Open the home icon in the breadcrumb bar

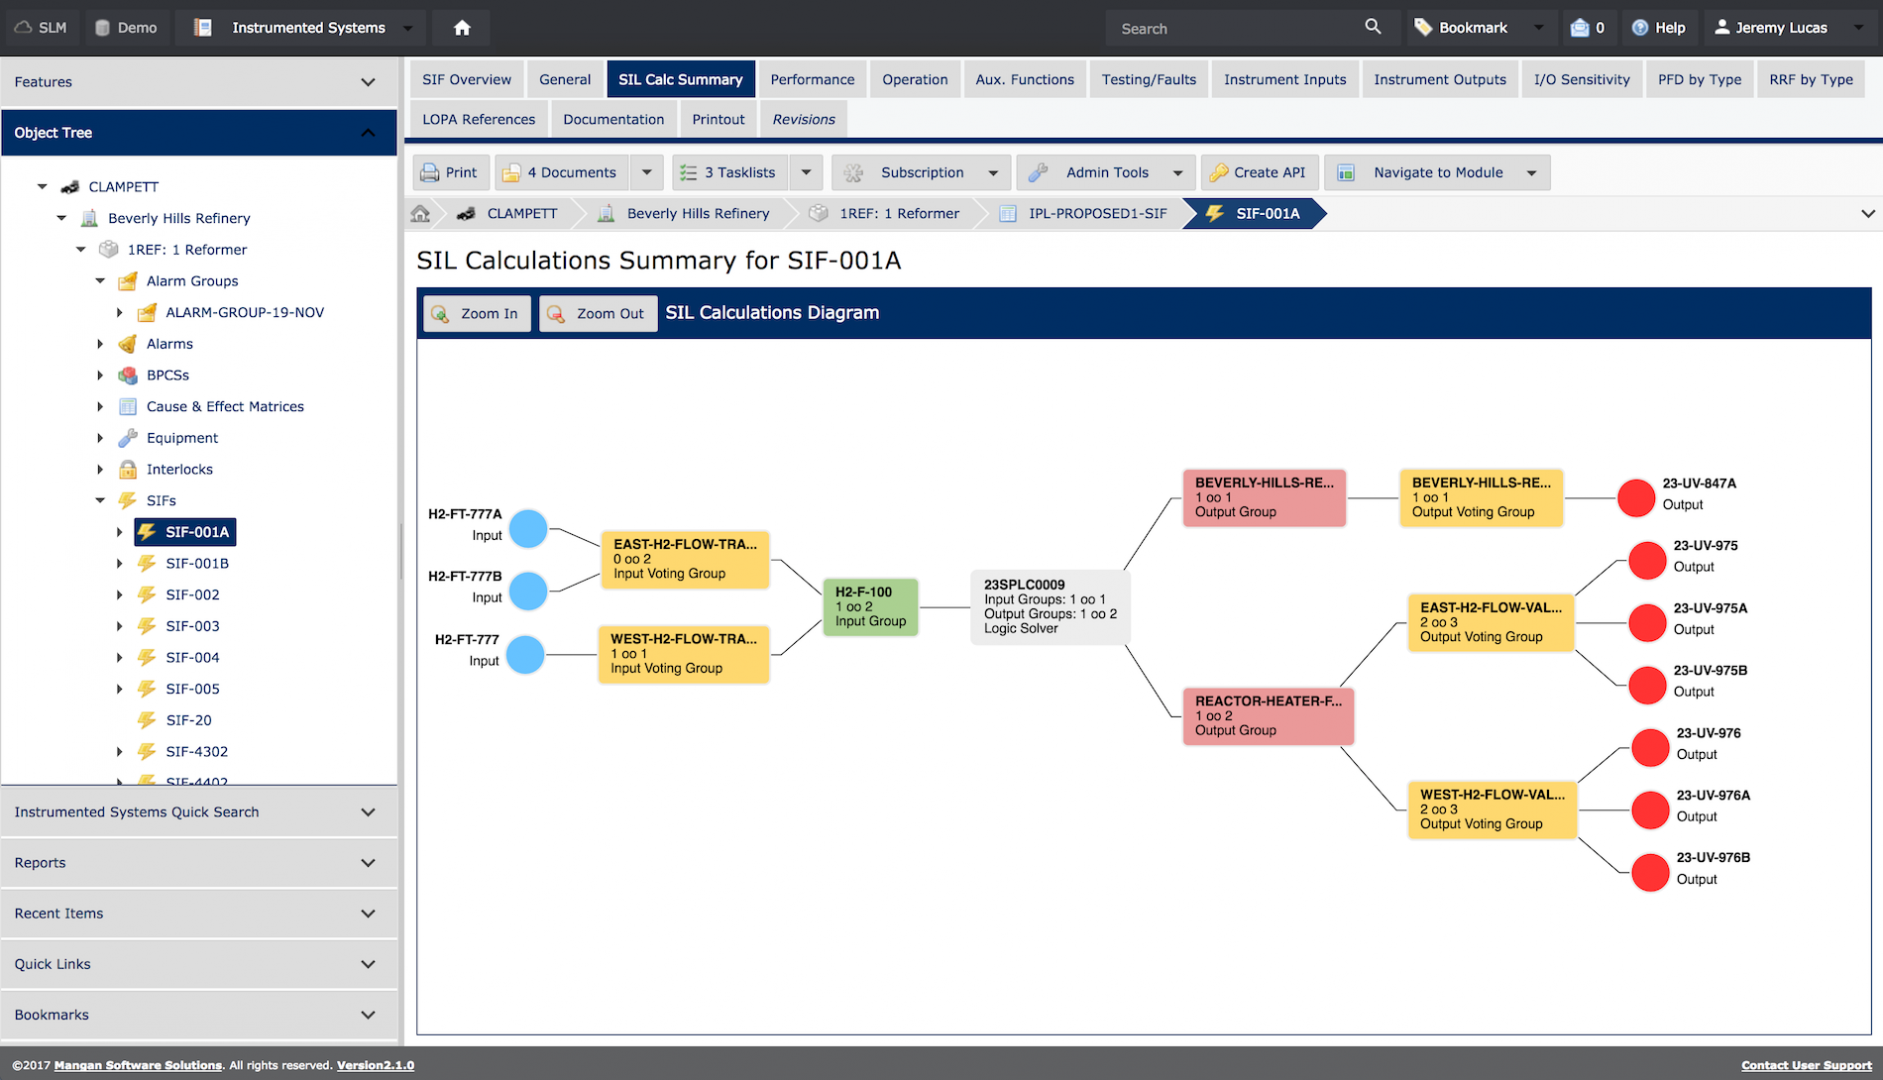click(419, 213)
